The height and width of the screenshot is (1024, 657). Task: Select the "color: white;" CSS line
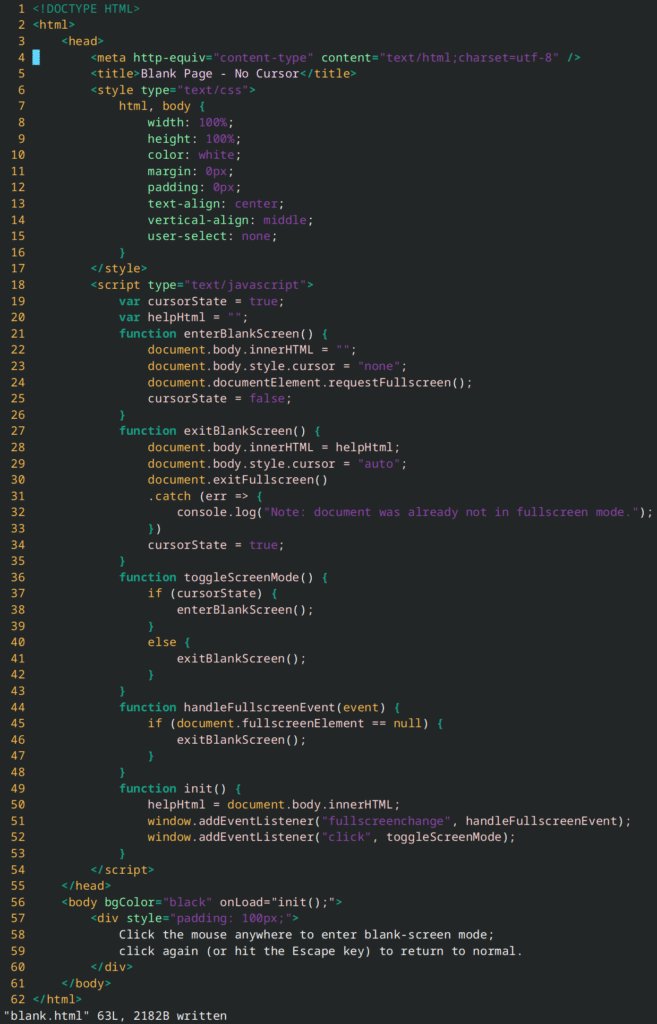point(194,155)
